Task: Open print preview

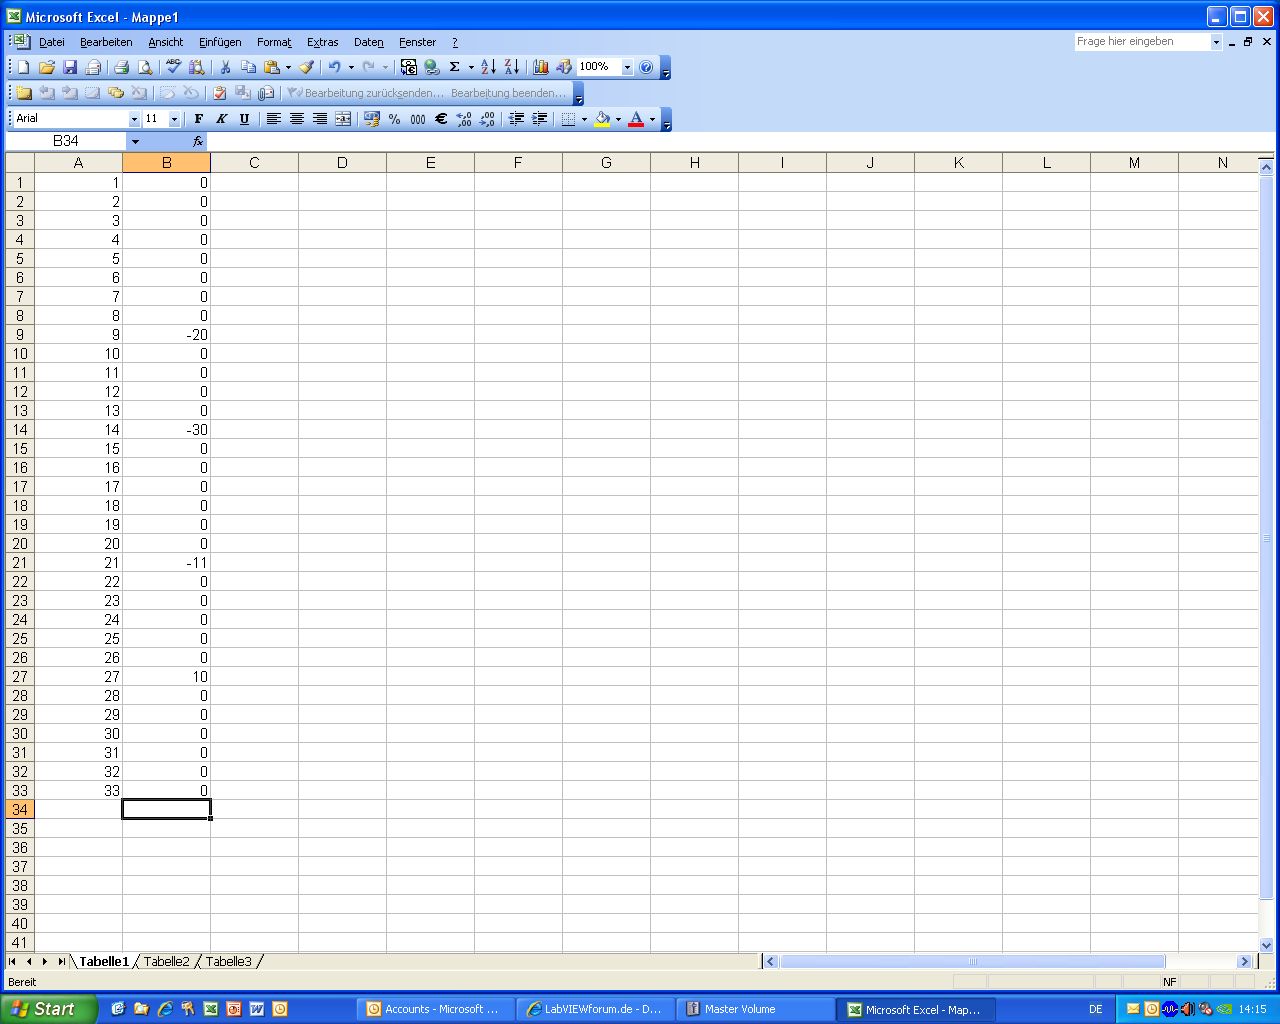Action: click(x=145, y=67)
